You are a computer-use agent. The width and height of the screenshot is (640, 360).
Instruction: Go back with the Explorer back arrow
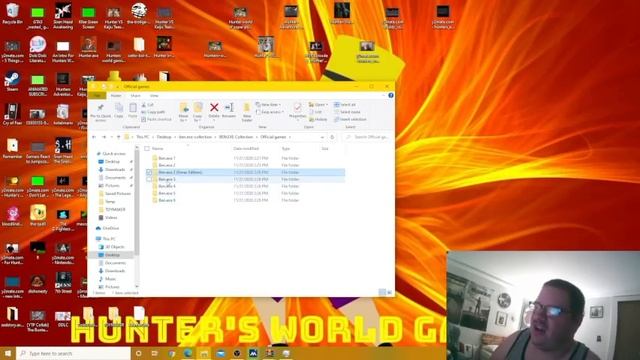(94, 137)
